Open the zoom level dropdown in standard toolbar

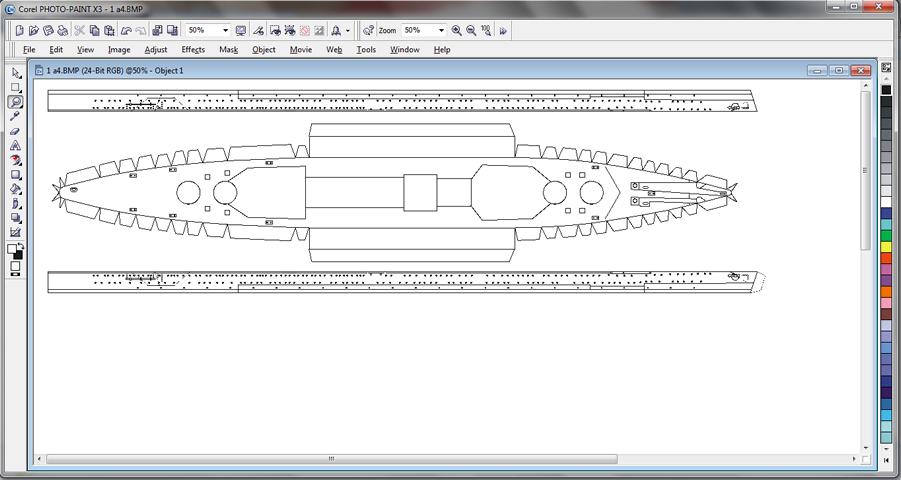(x=225, y=31)
